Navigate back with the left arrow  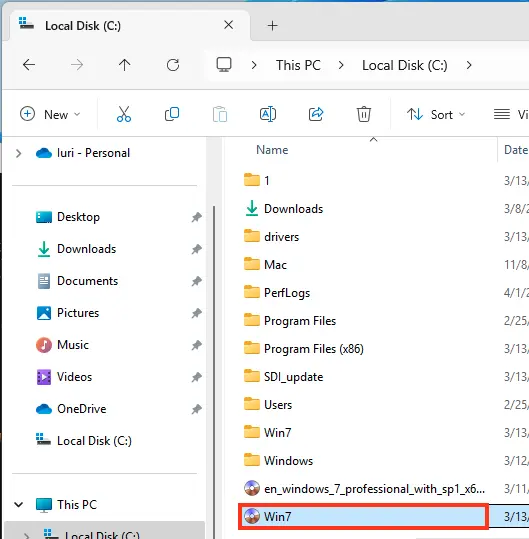(x=29, y=65)
